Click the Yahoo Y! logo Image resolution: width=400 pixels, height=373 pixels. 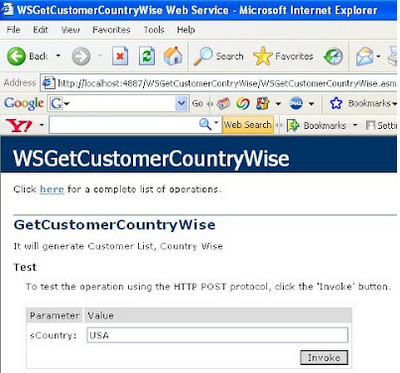pyautogui.click(x=19, y=125)
